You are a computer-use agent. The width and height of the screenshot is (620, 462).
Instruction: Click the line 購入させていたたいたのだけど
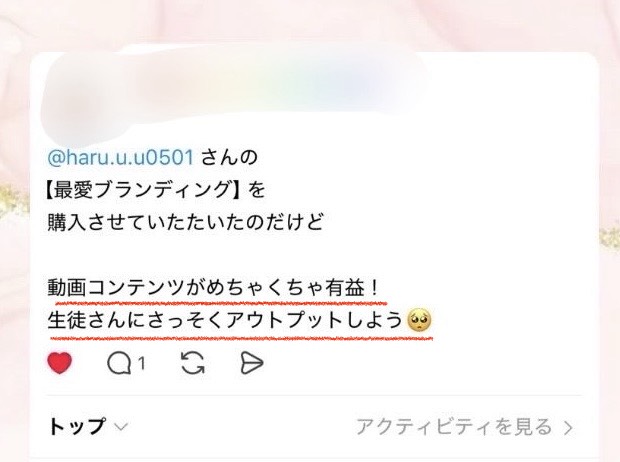pos(185,222)
